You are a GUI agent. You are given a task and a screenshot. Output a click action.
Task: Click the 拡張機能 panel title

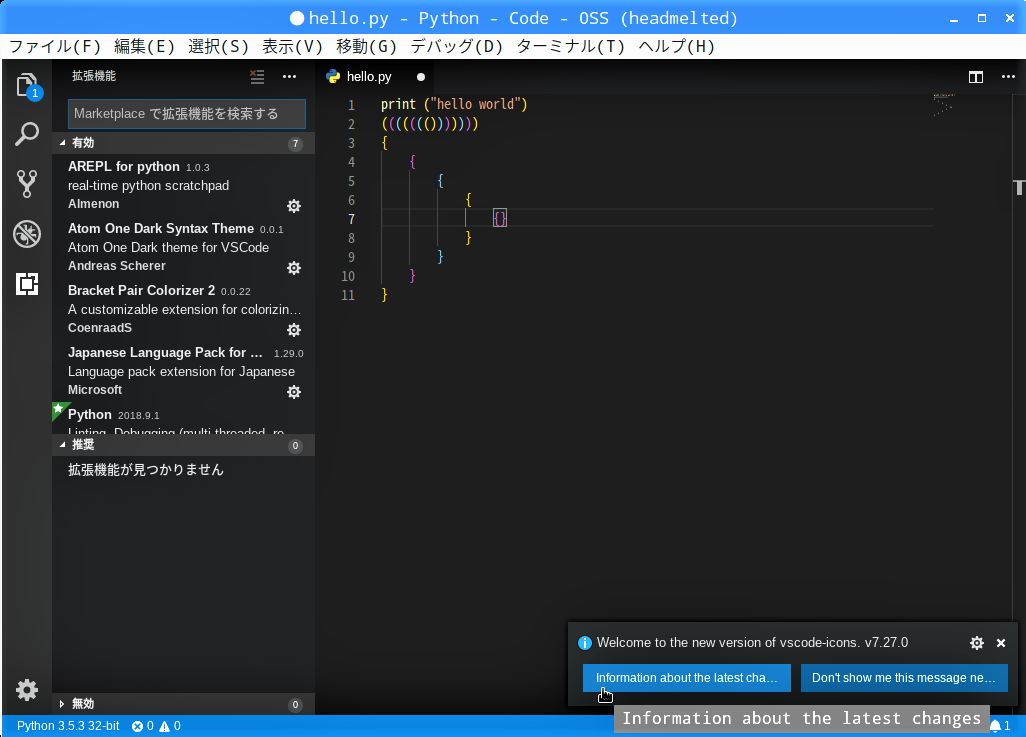click(x=94, y=77)
